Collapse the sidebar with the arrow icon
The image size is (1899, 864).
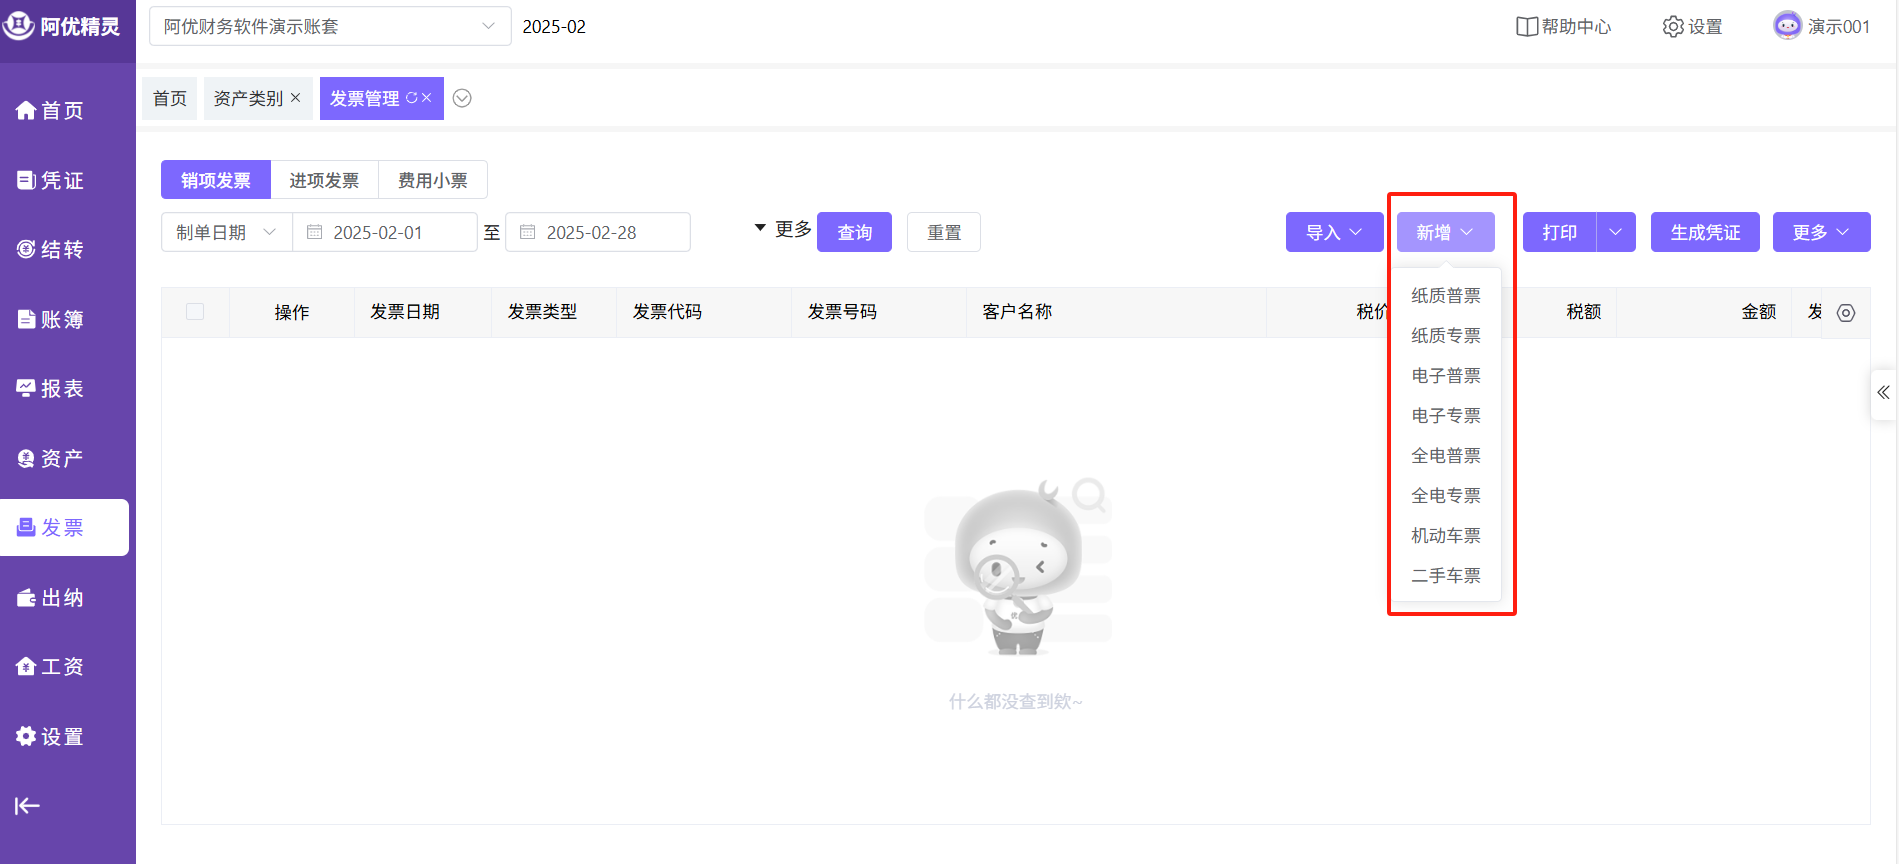[x=27, y=806]
